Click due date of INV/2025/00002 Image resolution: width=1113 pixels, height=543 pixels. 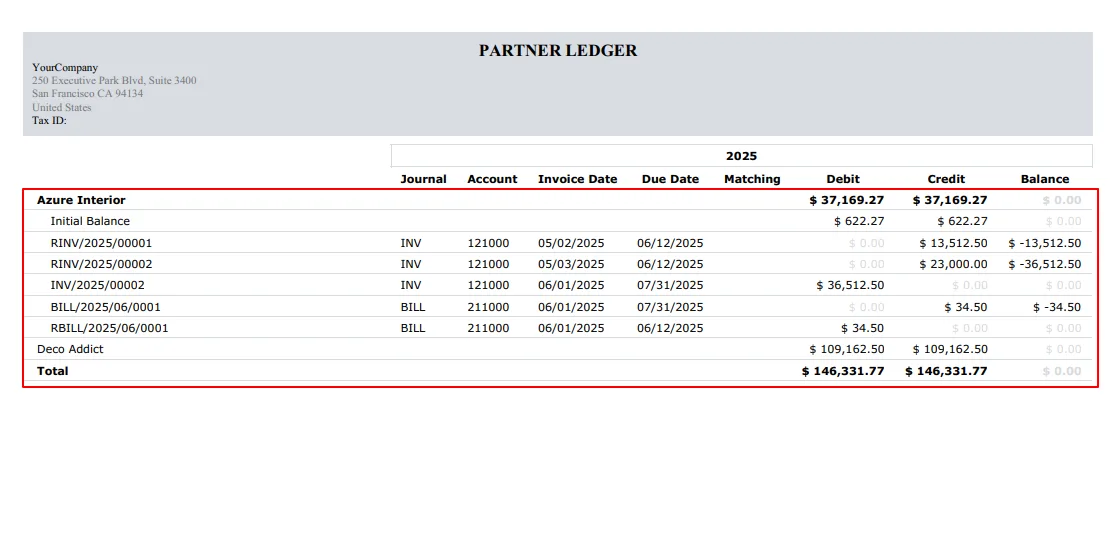[670, 285]
